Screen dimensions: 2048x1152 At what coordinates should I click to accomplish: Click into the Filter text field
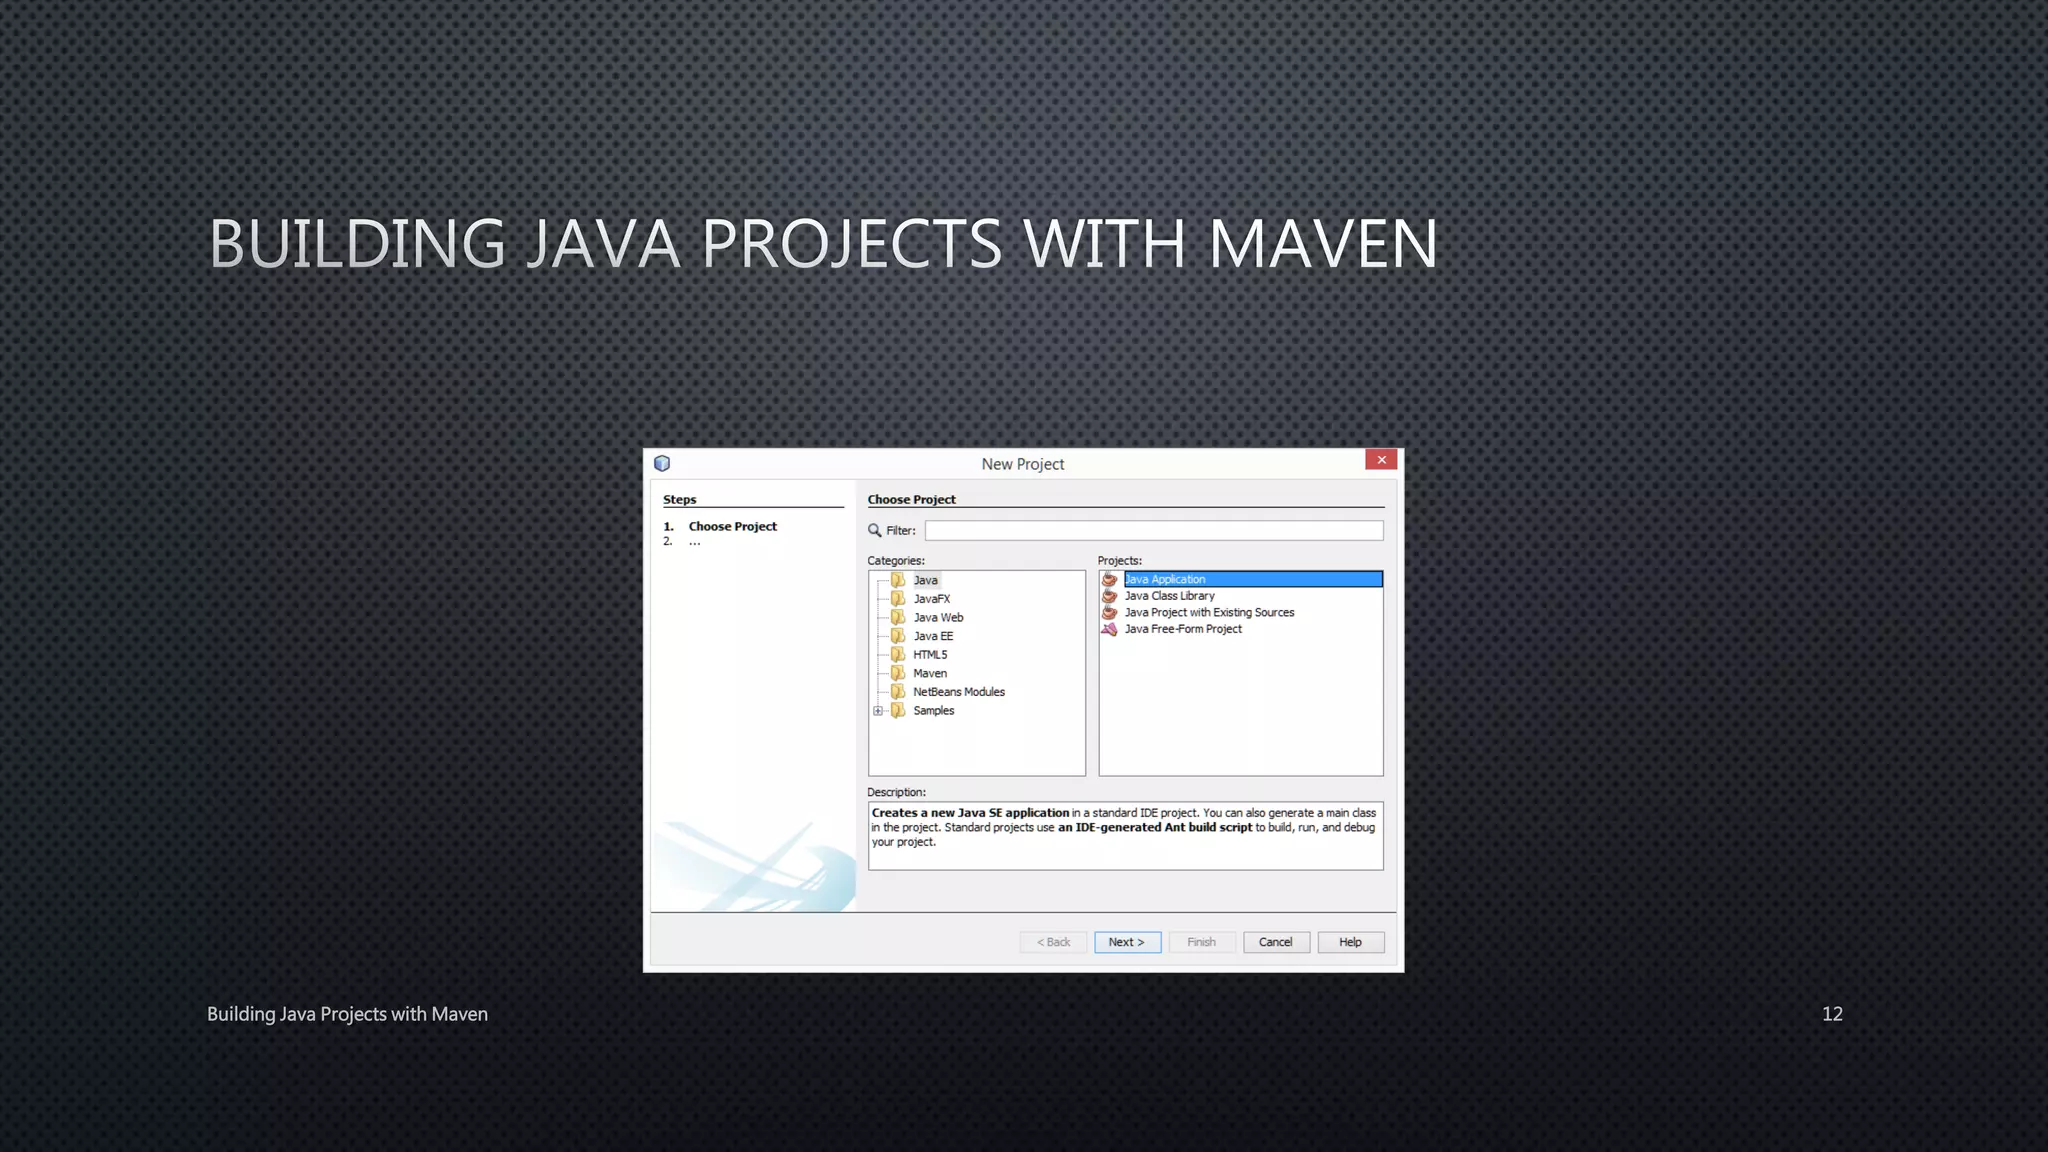(x=1154, y=531)
